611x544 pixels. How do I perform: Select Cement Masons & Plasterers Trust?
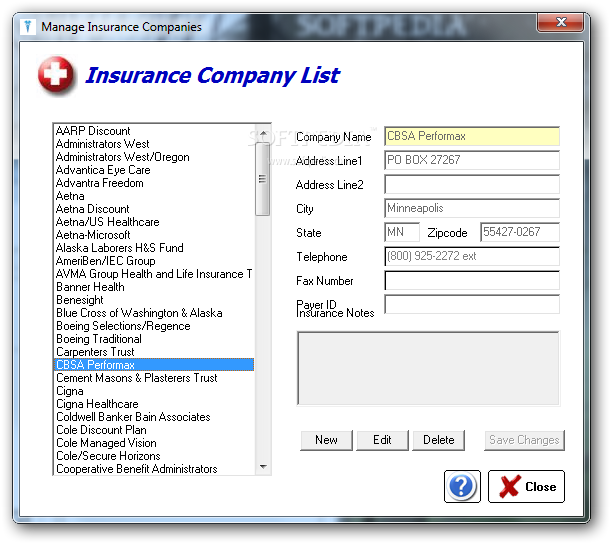tap(154, 378)
